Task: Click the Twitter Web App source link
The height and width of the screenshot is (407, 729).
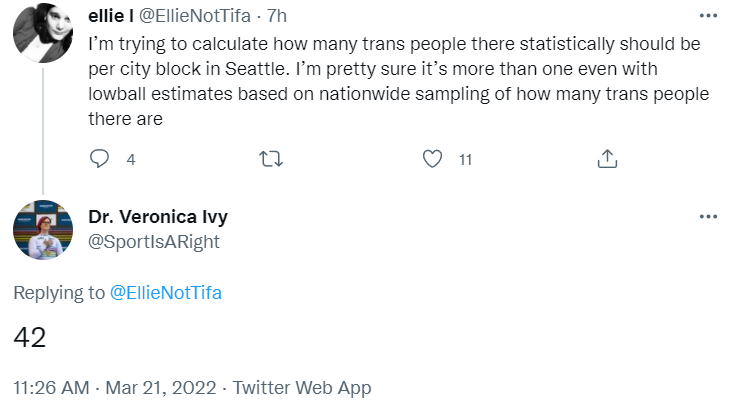Action: point(302,387)
